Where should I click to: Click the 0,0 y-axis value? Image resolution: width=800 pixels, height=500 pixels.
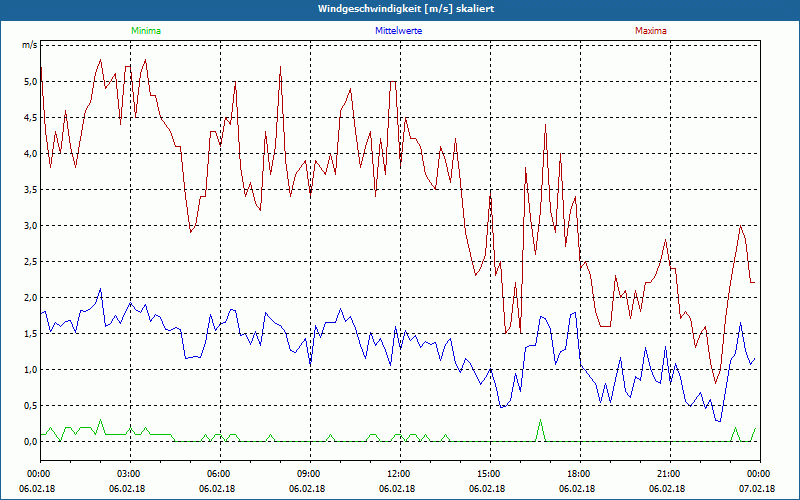click(x=31, y=442)
